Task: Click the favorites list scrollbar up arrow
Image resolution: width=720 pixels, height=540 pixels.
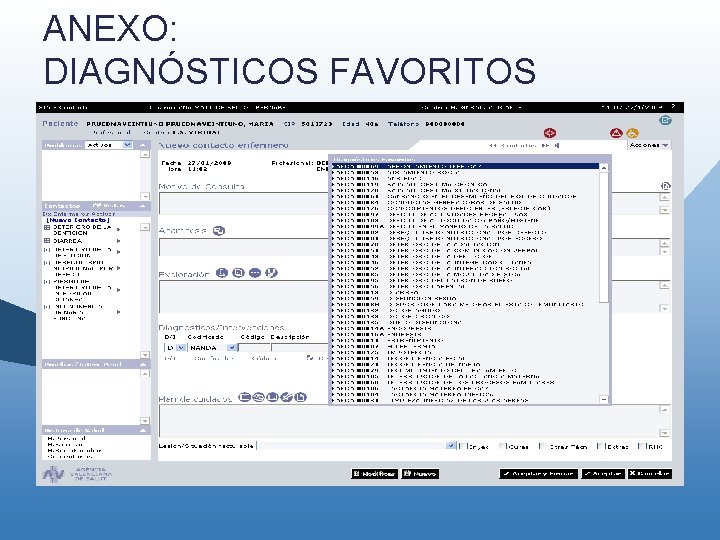Action: click(x=604, y=168)
